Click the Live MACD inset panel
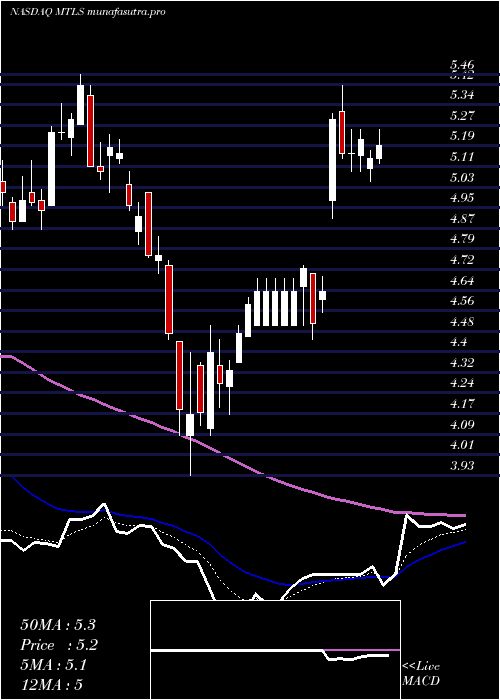This screenshot has height=700, width=500. (275, 650)
